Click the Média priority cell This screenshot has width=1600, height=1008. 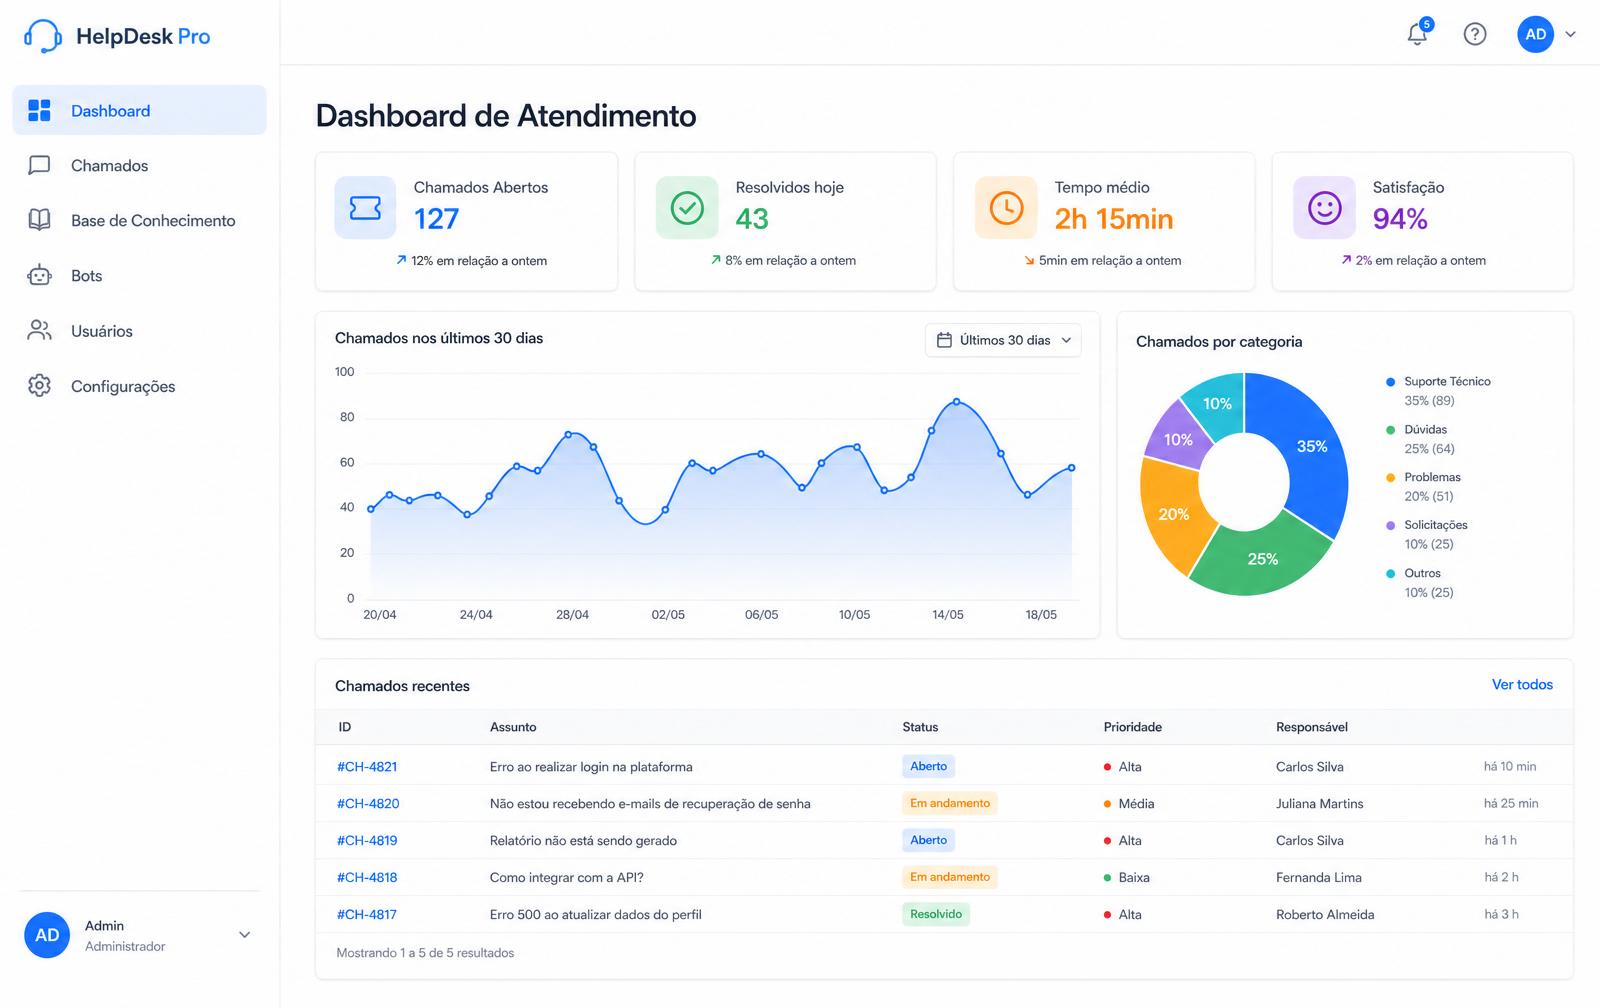coord(1129,804)
